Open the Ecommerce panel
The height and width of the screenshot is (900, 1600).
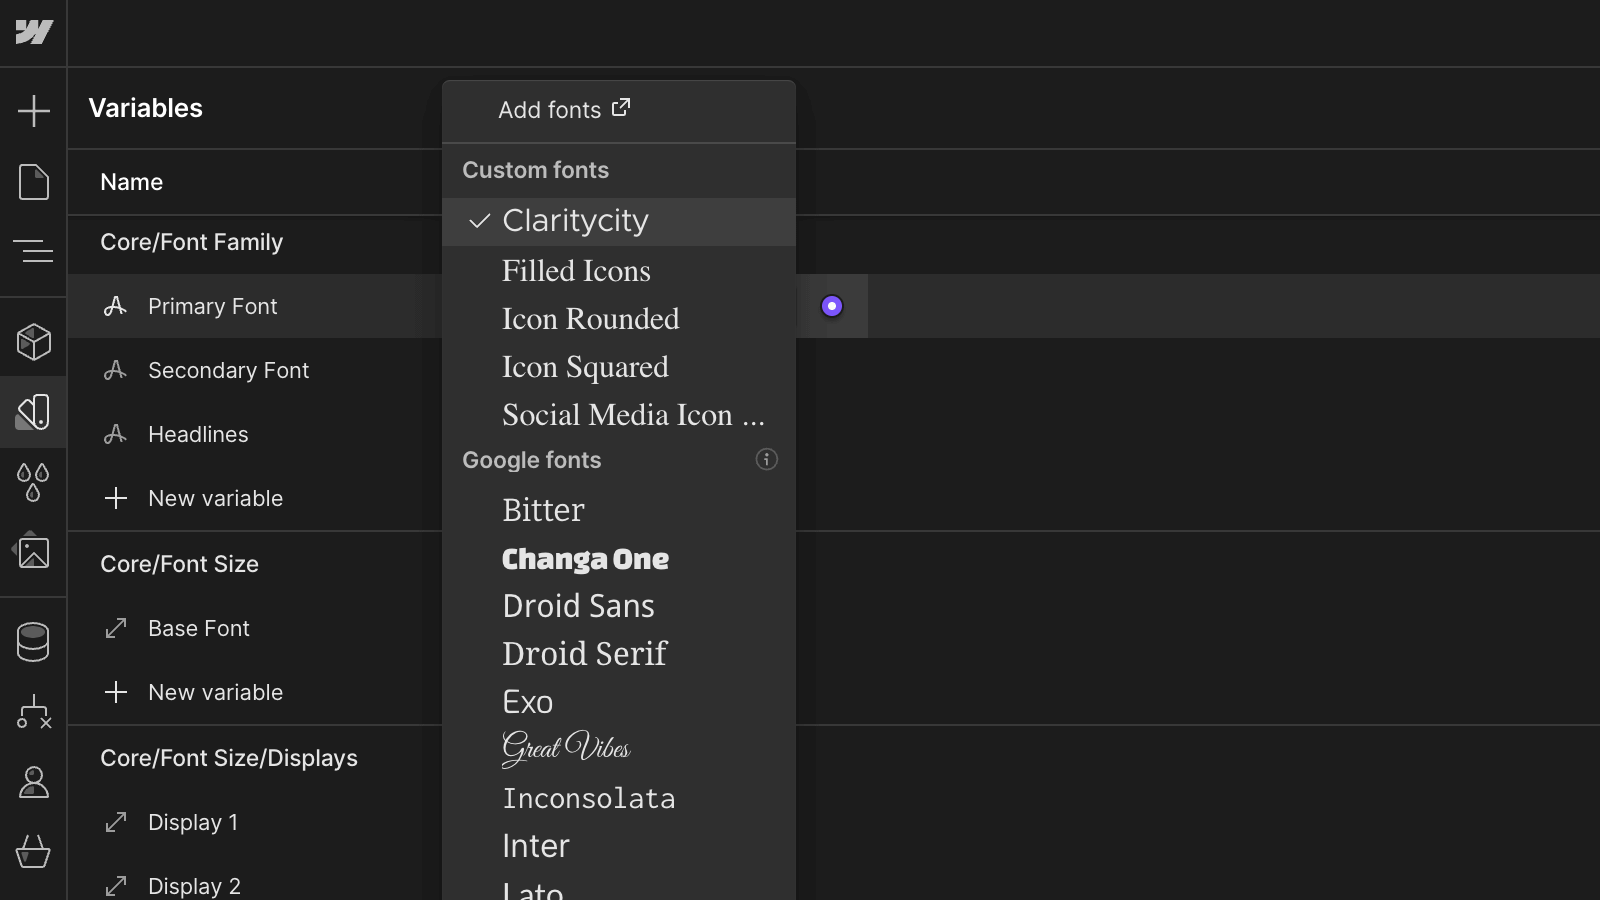tap(34, 853)
